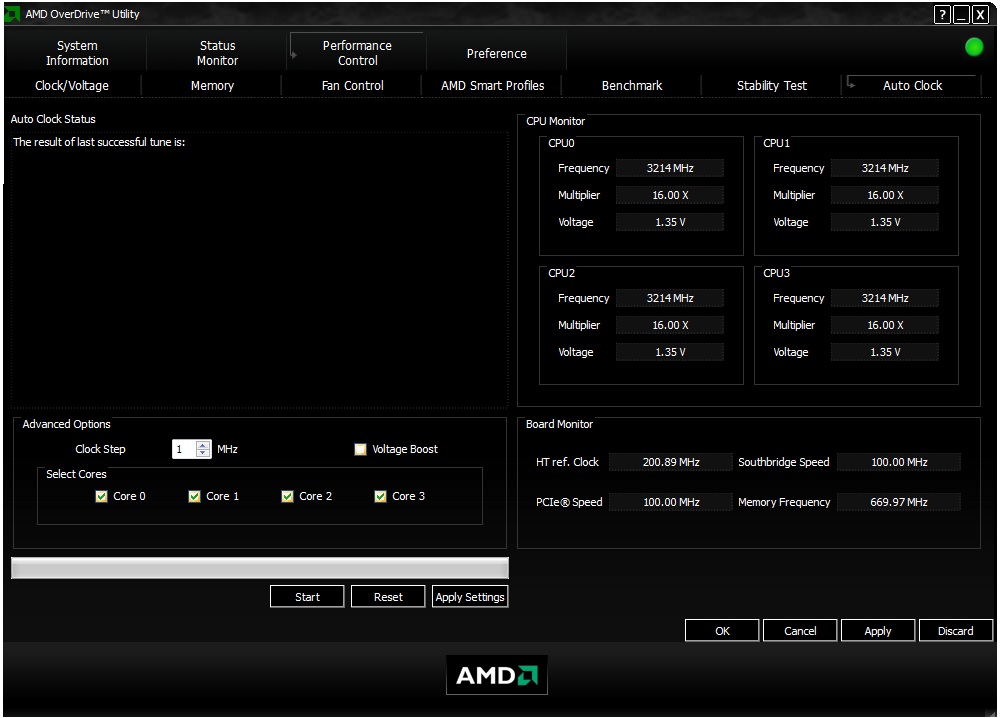This screenshot has width=1000, height=718.
Task: Open the Memory sub-tab
Action: click(x=212, y=85)
